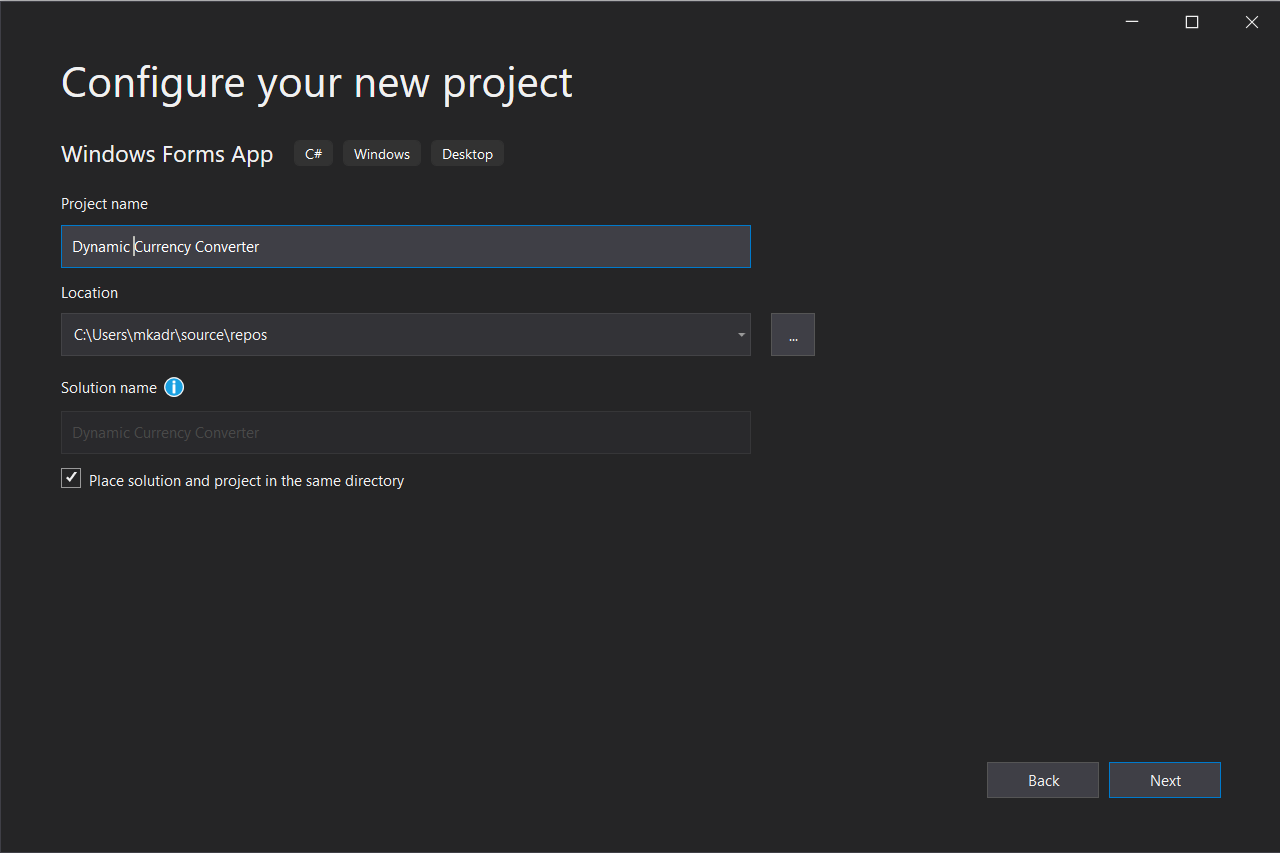Click the Next button
This screenshot has width=1280, height=853.
coord(1165,780)
